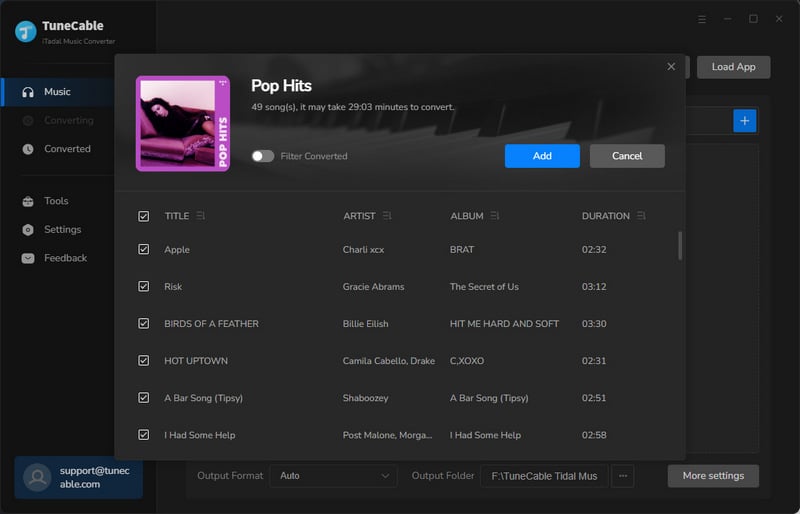Screen dimensions: 800x514
Task: Click the Converted clock icon
Action: [28, 149]
